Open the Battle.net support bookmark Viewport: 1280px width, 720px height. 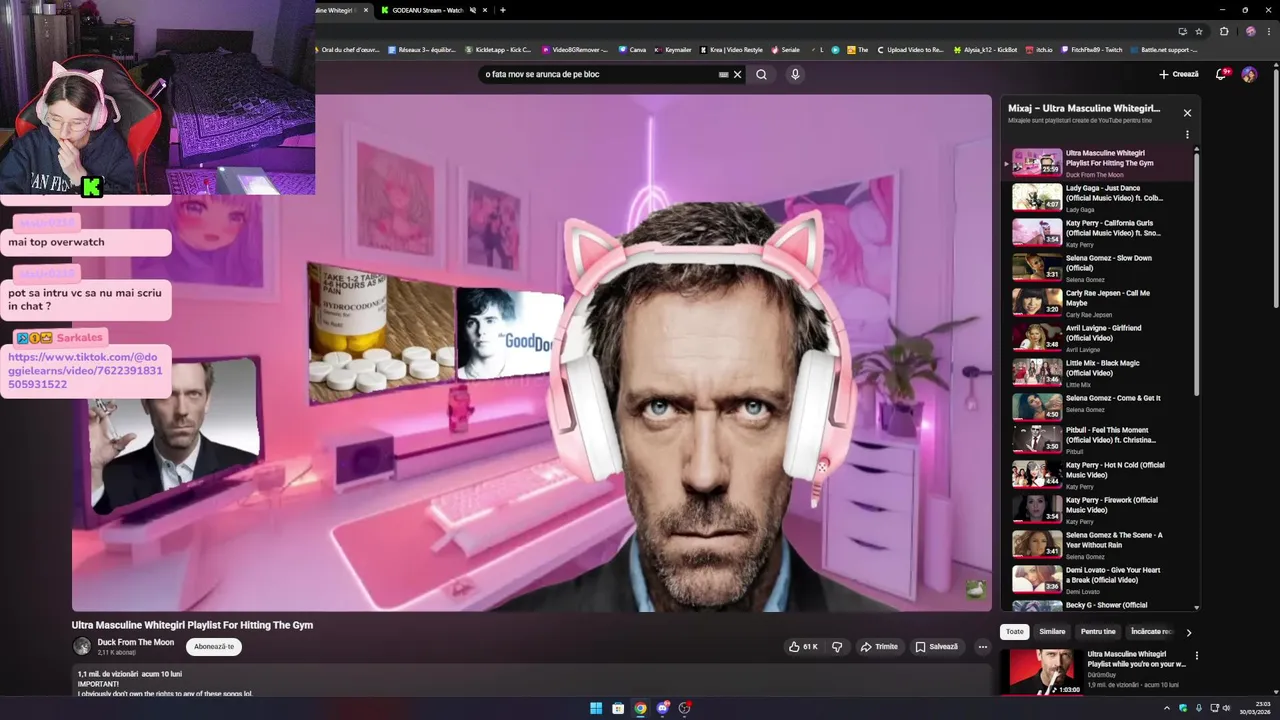[1163, 49]
